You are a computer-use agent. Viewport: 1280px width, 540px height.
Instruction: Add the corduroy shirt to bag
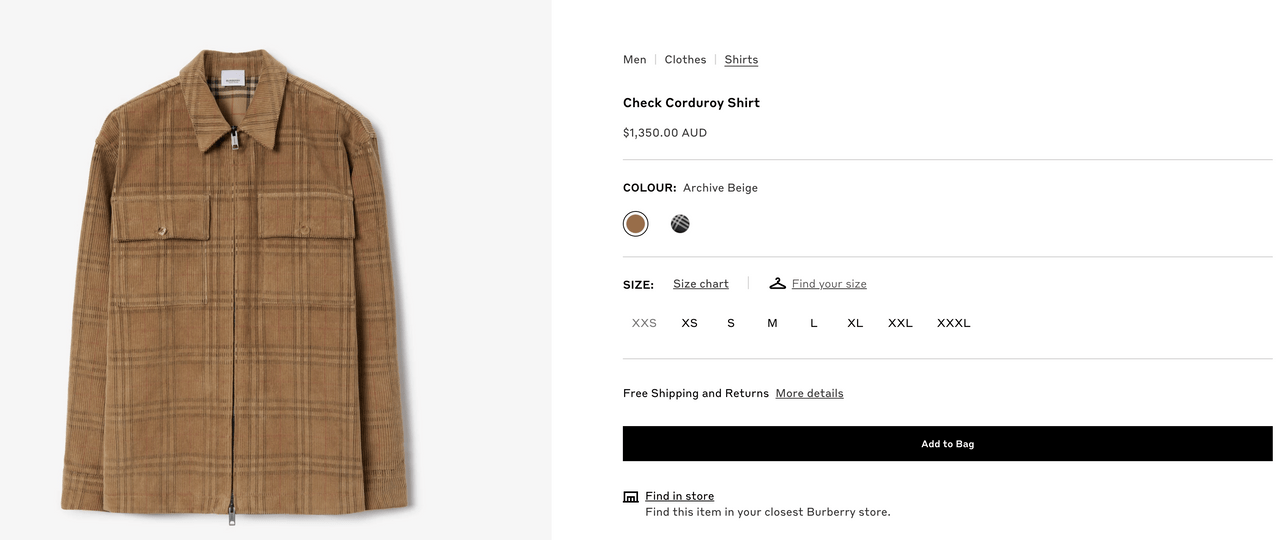click(x=947, y=444)
